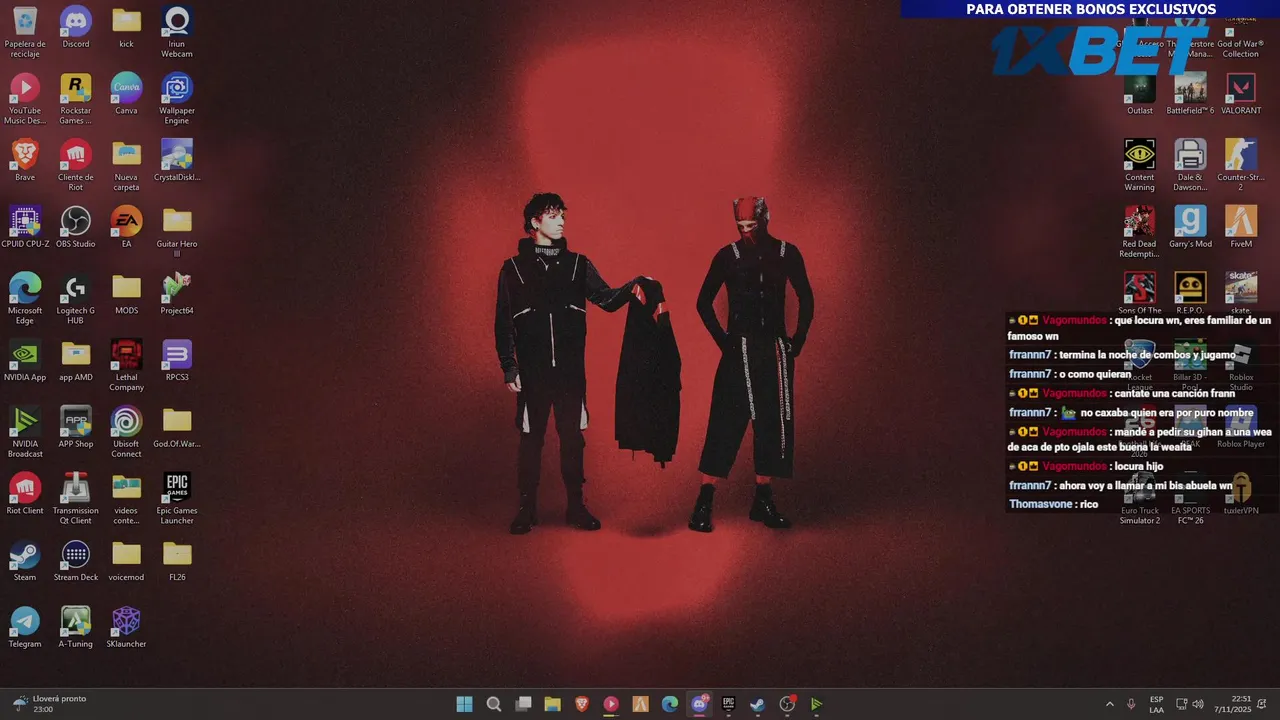This screenshot has height=720, width=1280.
Task: Open the Windows Start menu
Action: [x=464, y=704]
